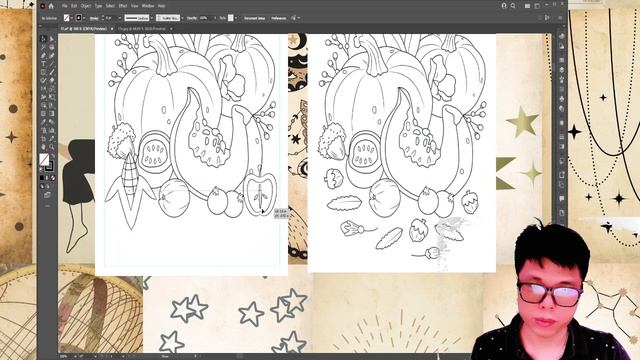Image resolution: width=640 pixels, height=360 pixels.
Task: Close the first document tab
Action: coord(112,29)
